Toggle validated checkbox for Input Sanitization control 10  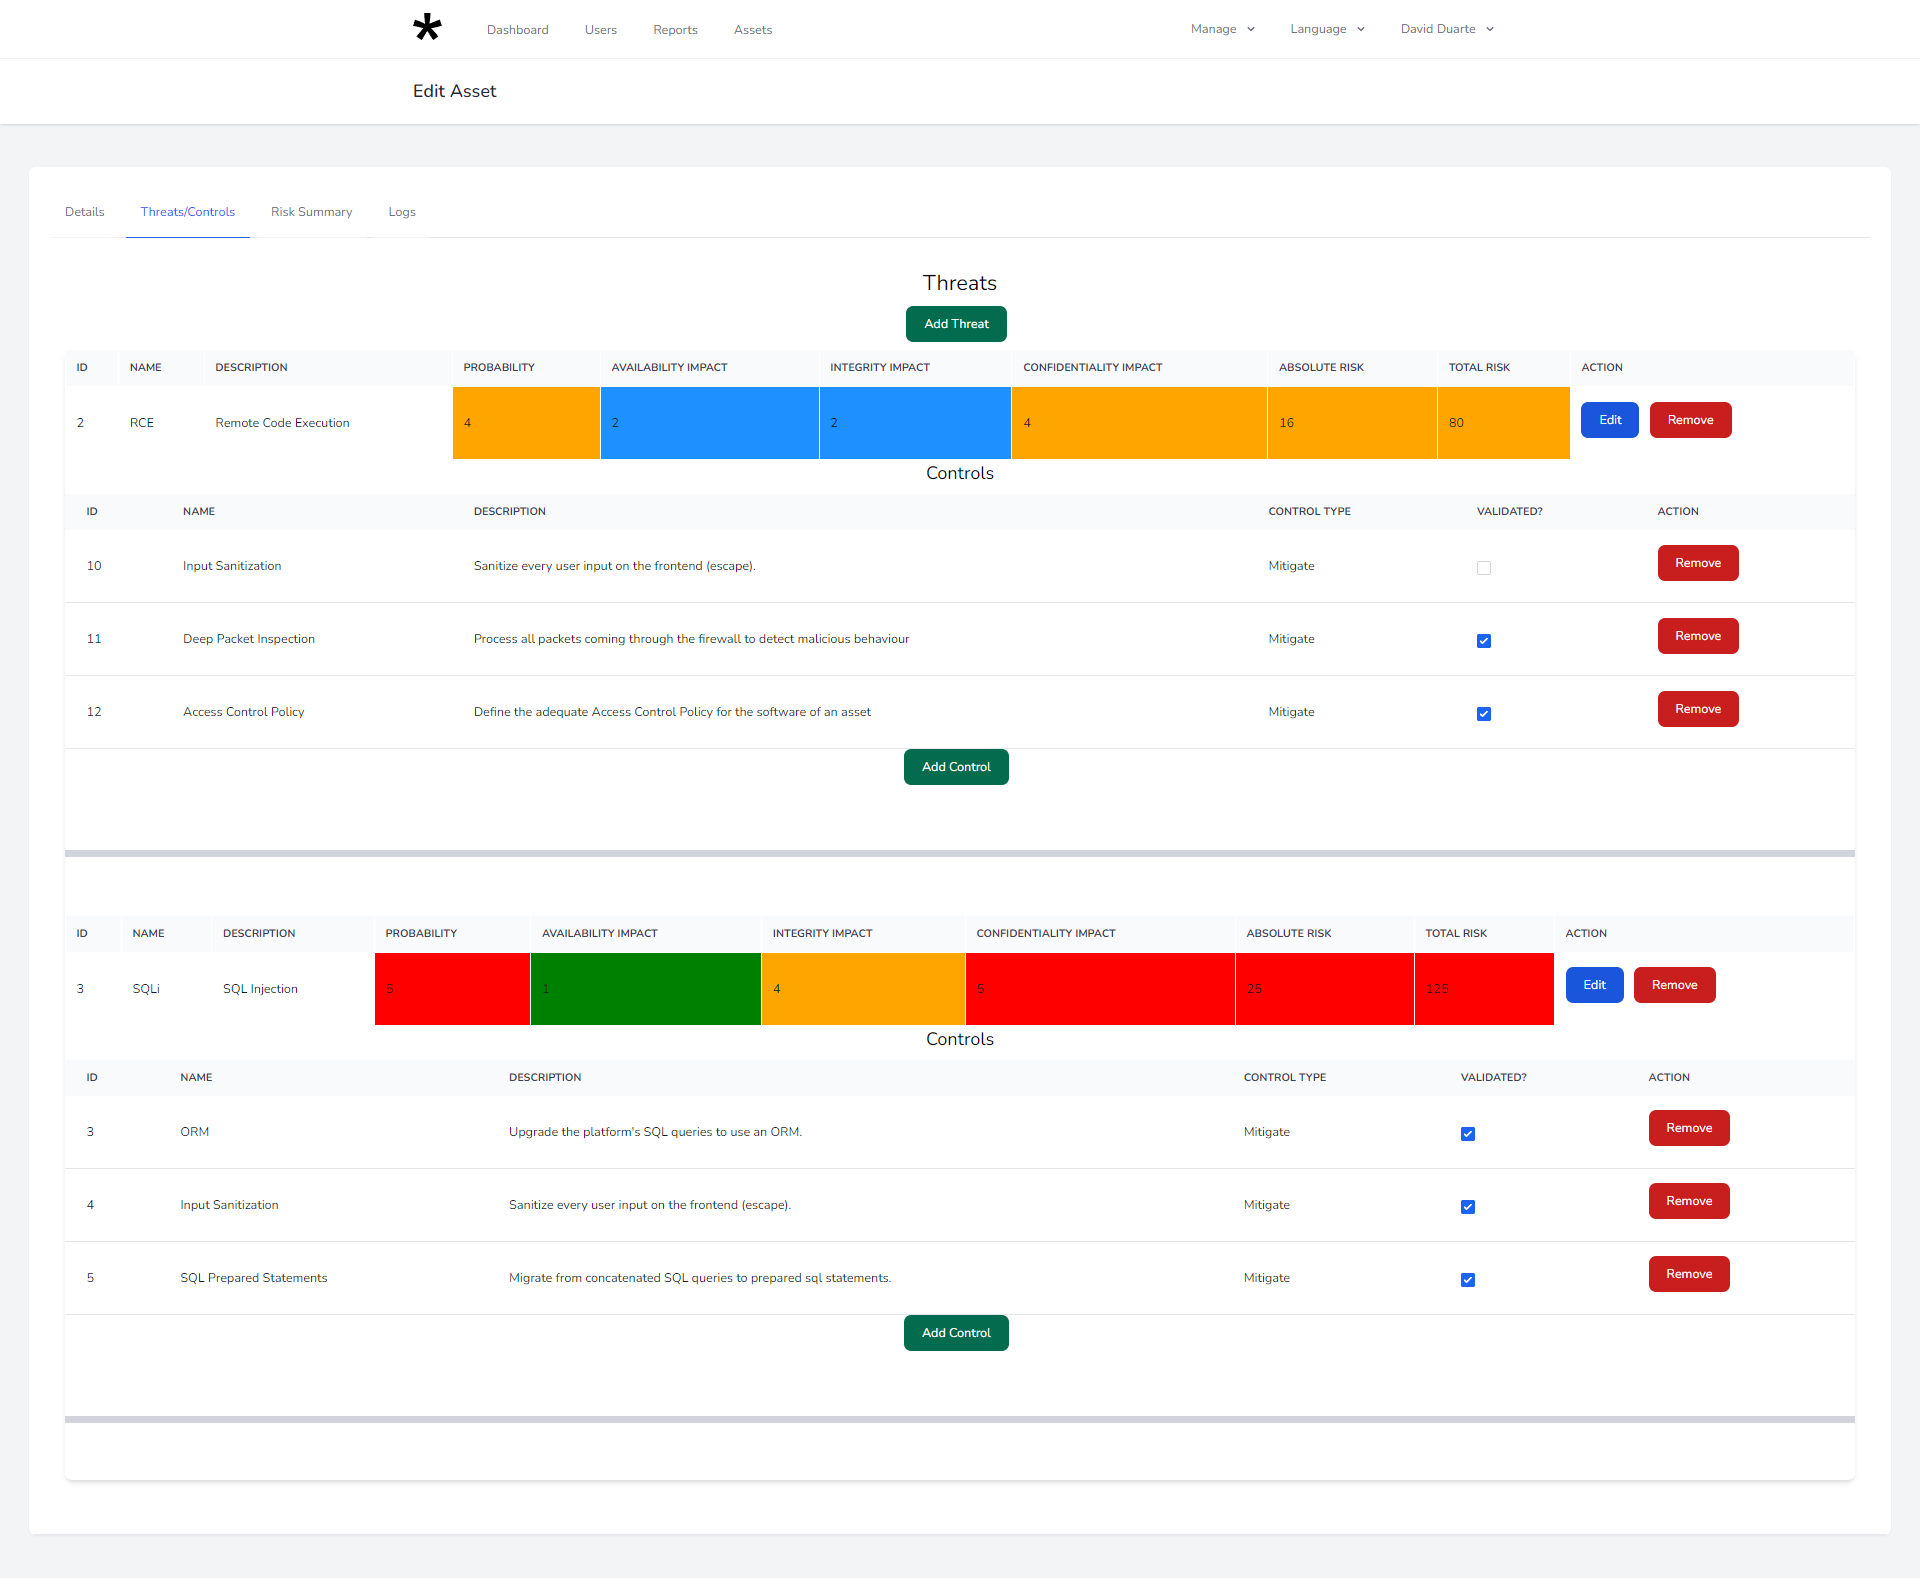click(x=1484, y=568)
